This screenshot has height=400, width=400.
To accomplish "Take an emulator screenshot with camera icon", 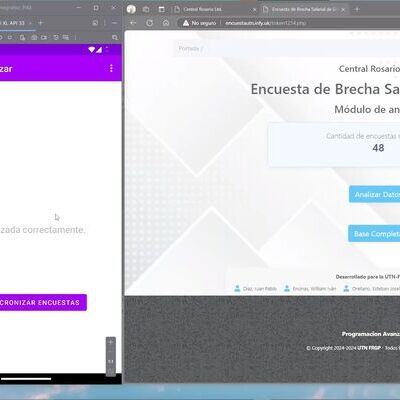I will pos(34,37).
